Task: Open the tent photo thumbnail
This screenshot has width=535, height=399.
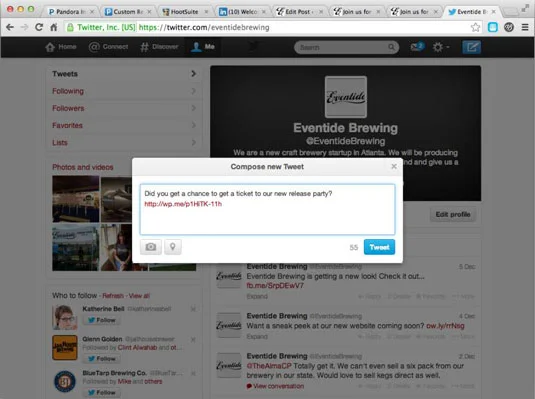Action: tap(76, 247)
